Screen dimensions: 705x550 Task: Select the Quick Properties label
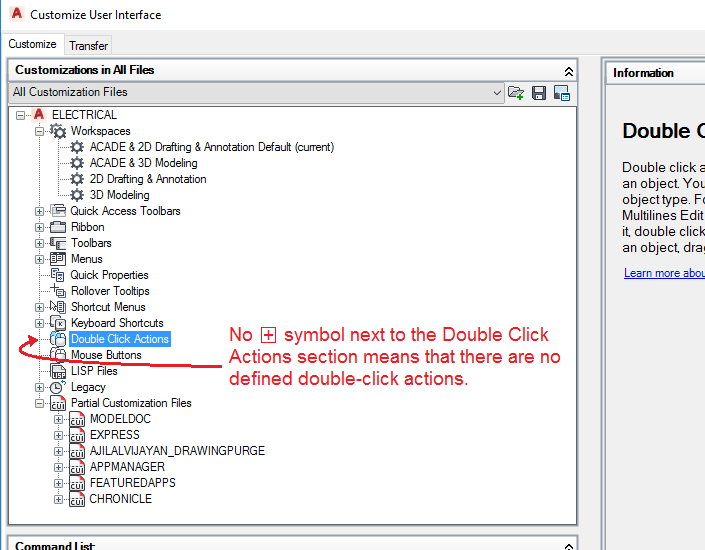tap(109, 275)
